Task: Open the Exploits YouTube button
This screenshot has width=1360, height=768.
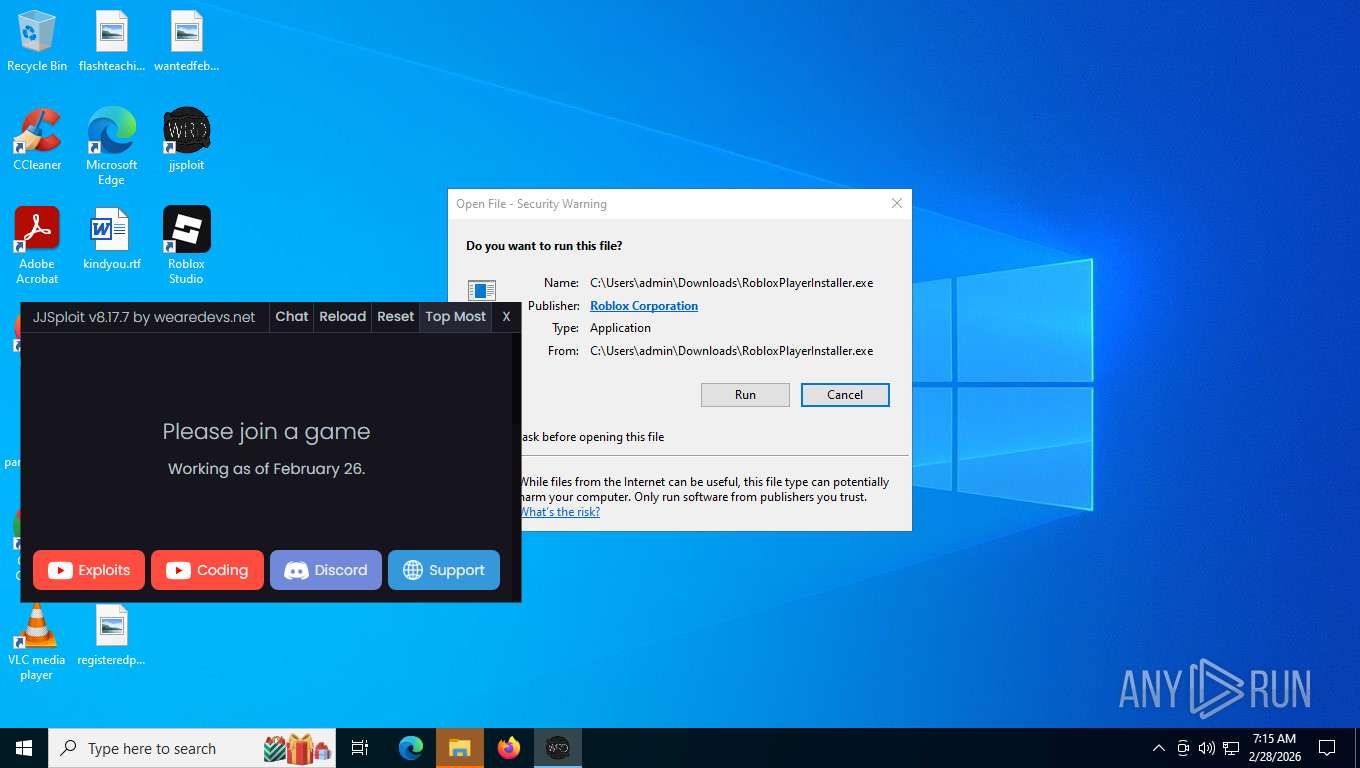Action: pos(89,570)
